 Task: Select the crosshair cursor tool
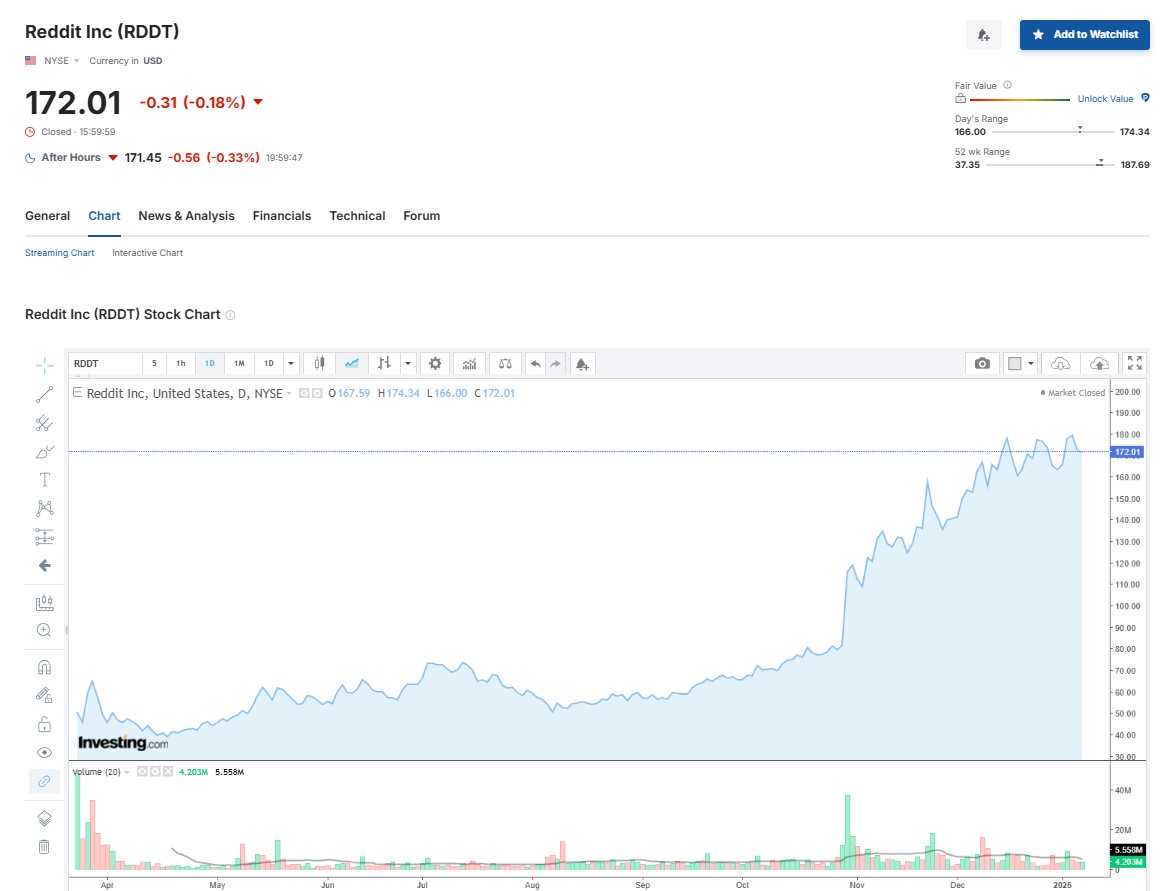(x=44, y=365)
